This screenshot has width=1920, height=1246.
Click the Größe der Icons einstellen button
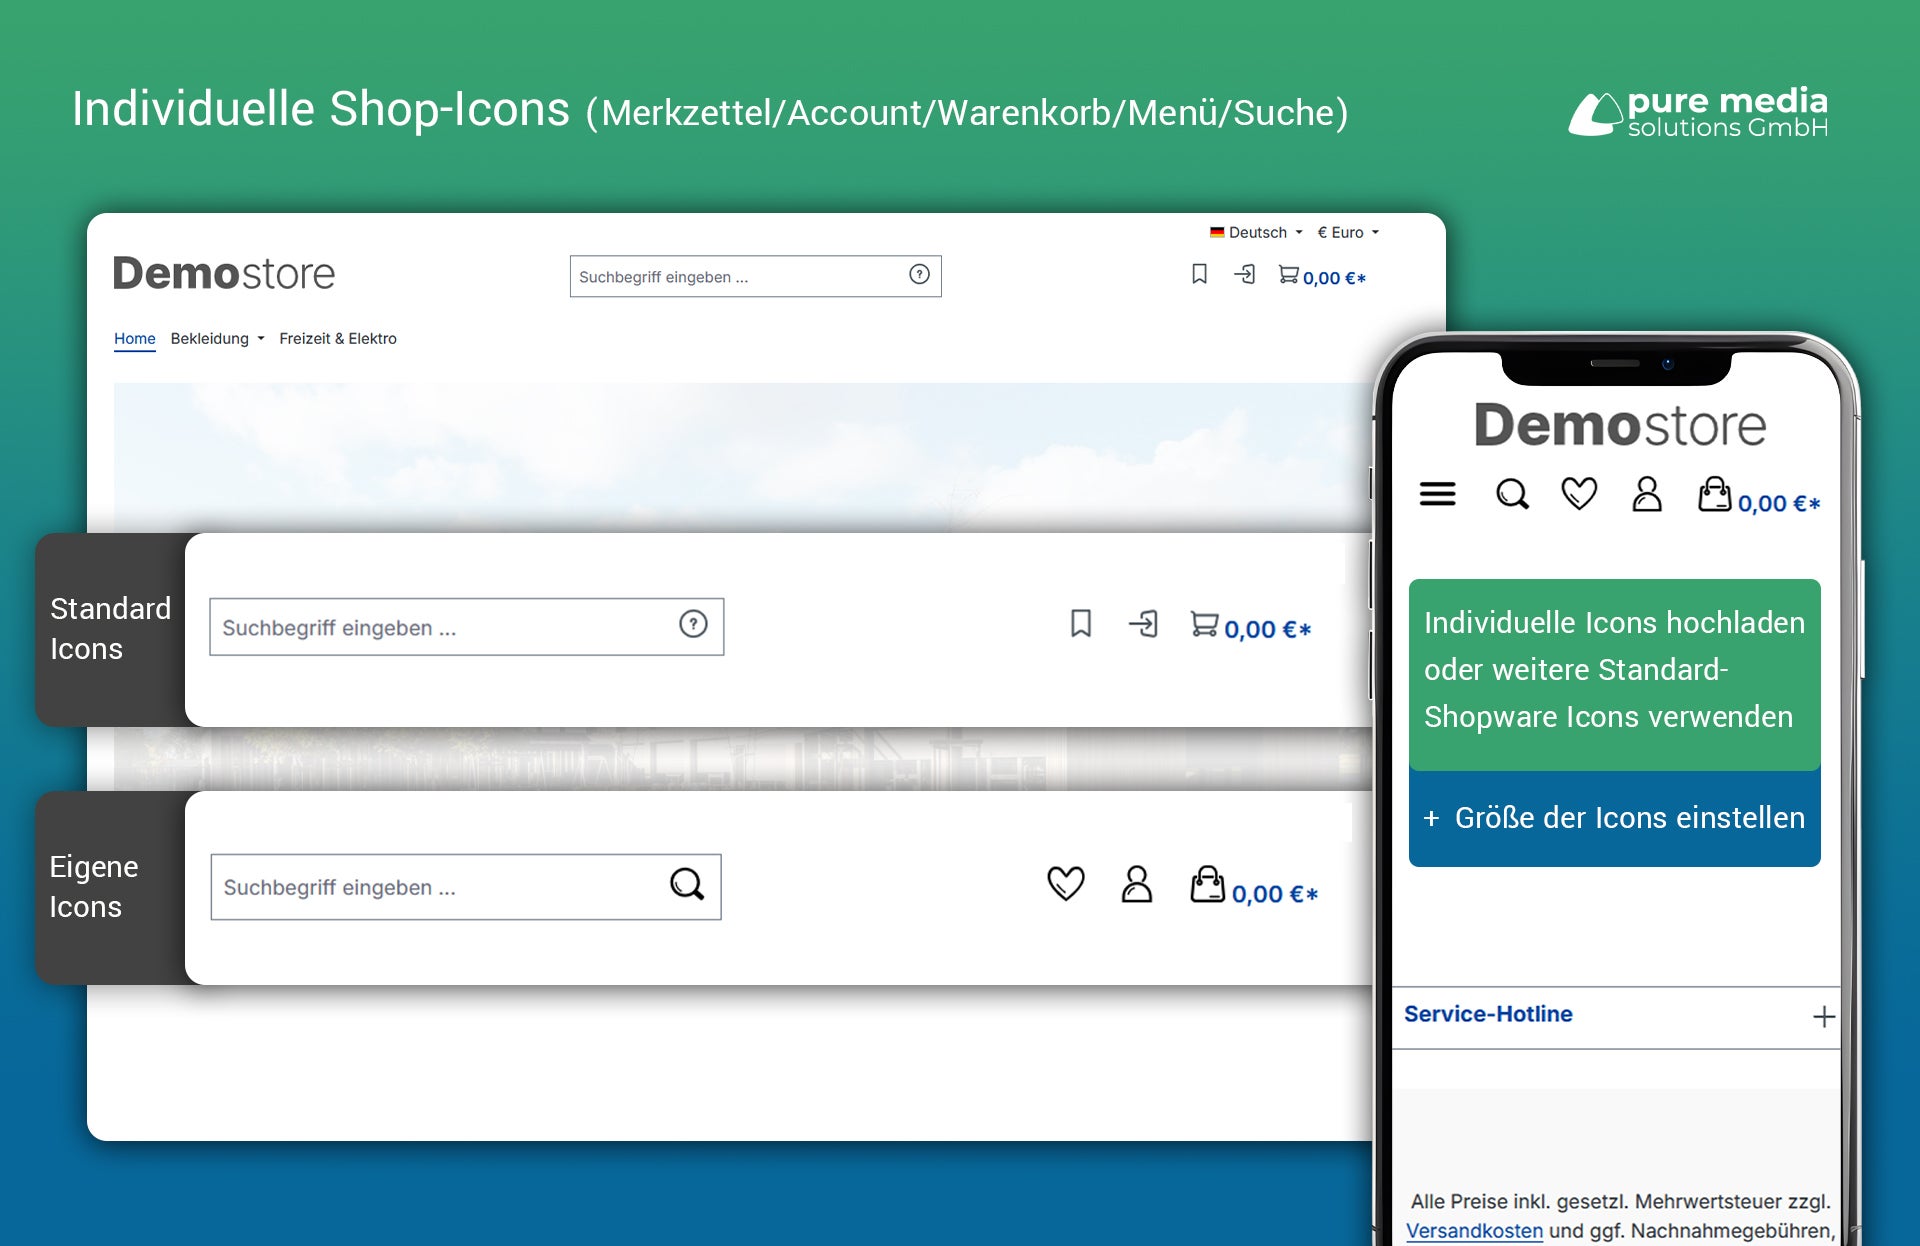click(x=1613, y=818)
